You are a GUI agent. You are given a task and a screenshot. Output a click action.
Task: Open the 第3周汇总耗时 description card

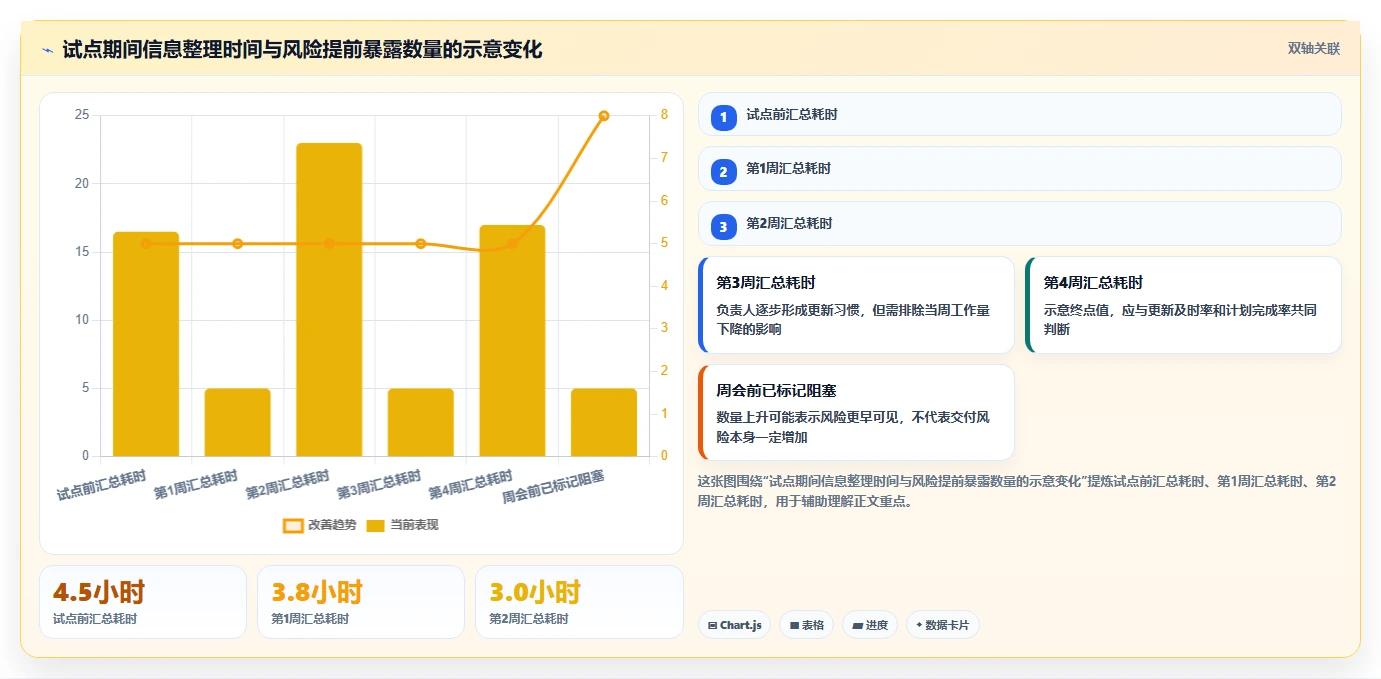click(x=856, y=305)
